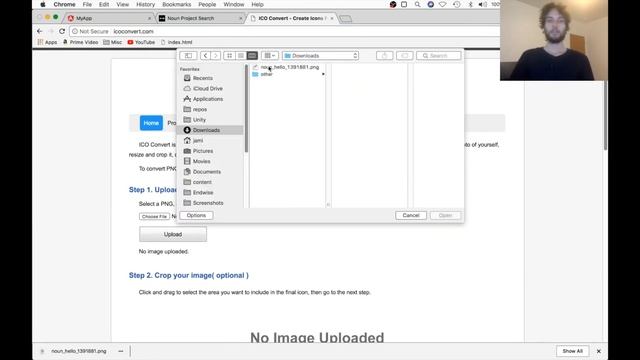Viewport: 640px width, 360px height.
Task: Click the Options button
Action: [x=196, y=215]
